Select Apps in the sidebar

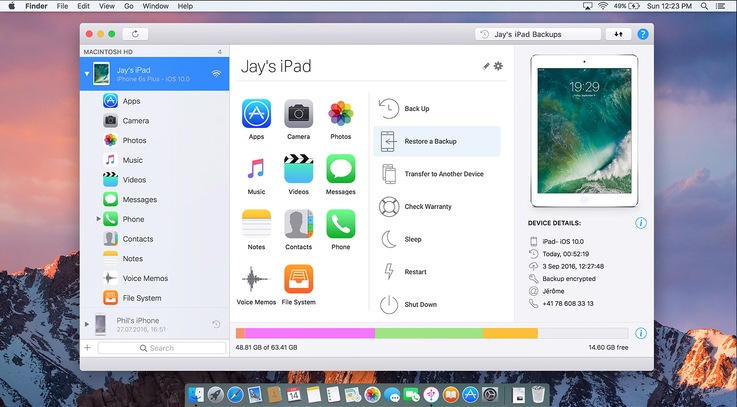[155, 101]
